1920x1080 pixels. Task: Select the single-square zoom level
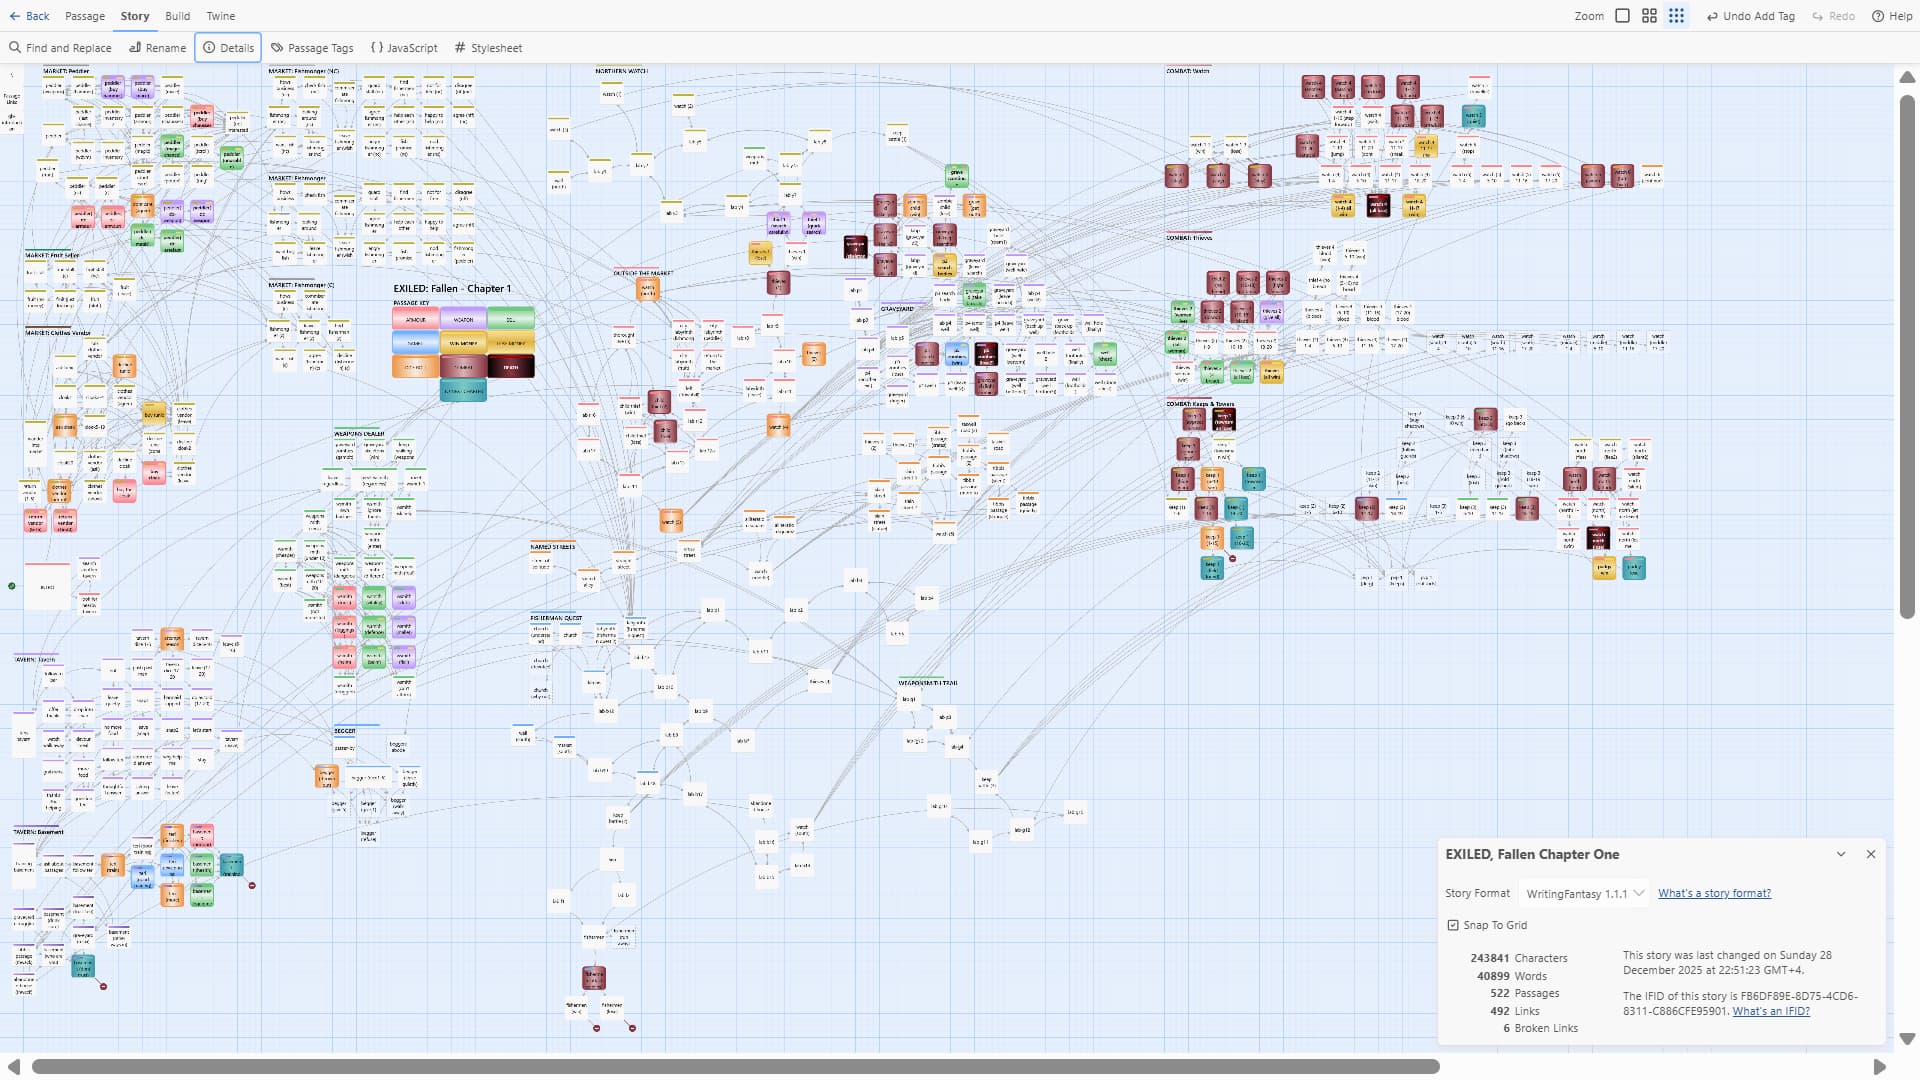[x=1622, y=16]
